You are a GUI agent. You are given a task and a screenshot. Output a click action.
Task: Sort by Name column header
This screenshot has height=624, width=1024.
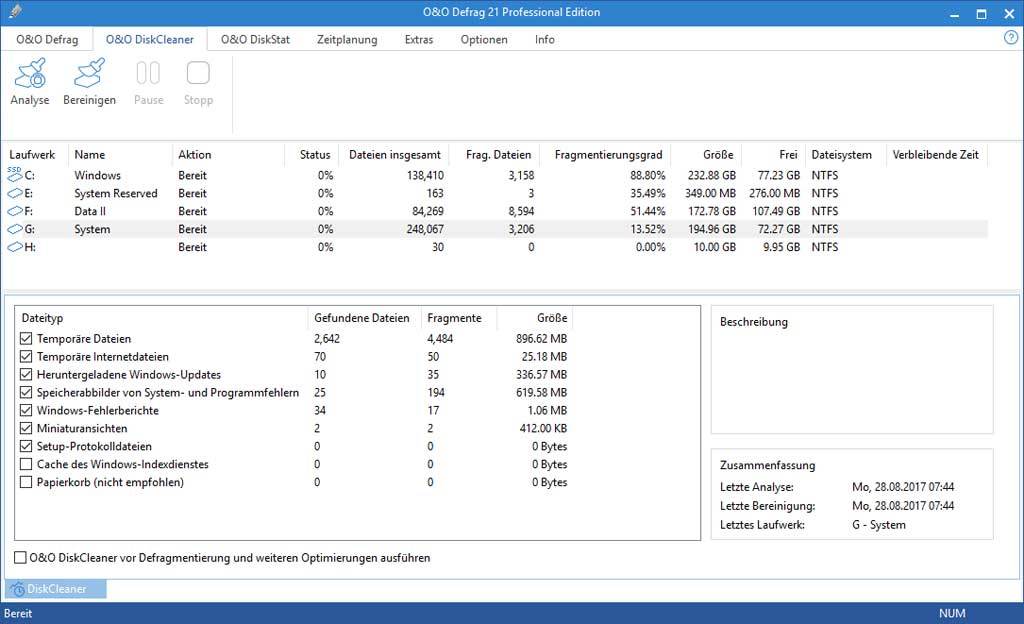89,155
